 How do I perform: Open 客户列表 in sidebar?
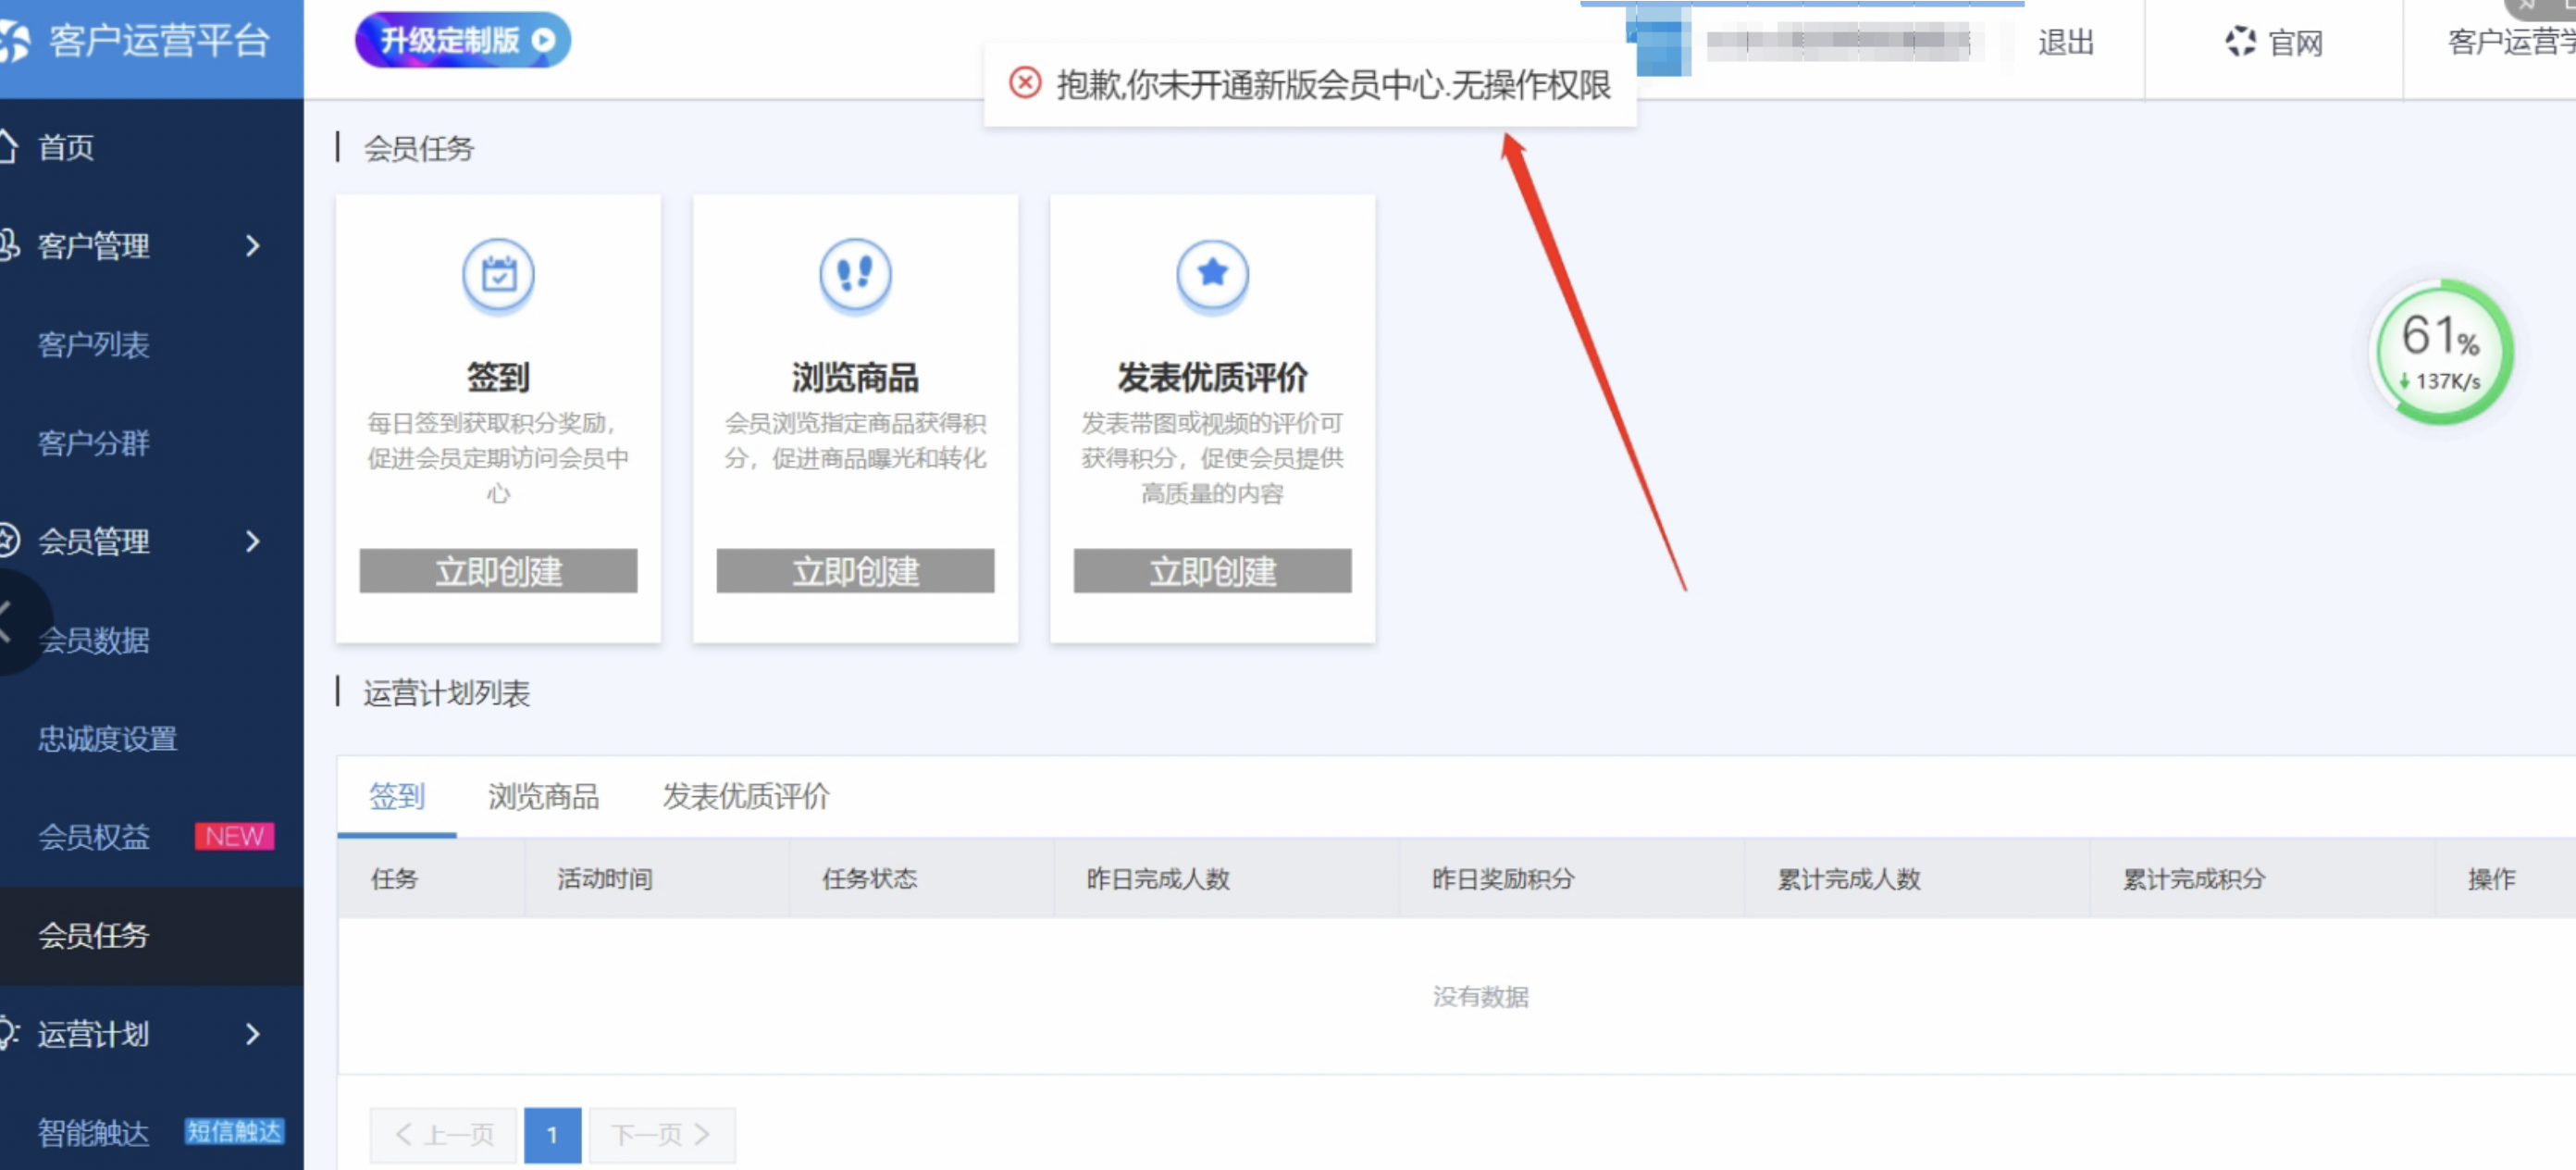(x=94, y=344)
